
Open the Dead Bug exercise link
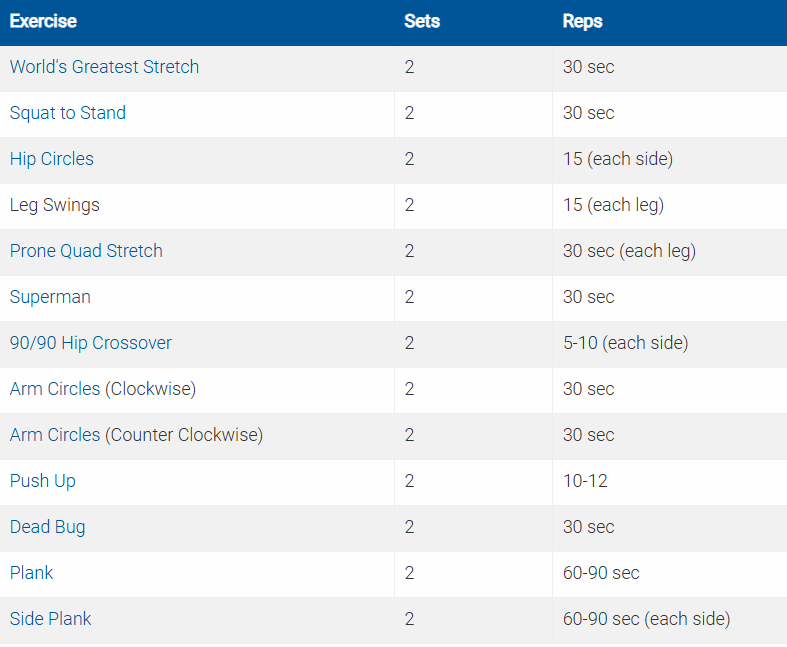(47, 527)
